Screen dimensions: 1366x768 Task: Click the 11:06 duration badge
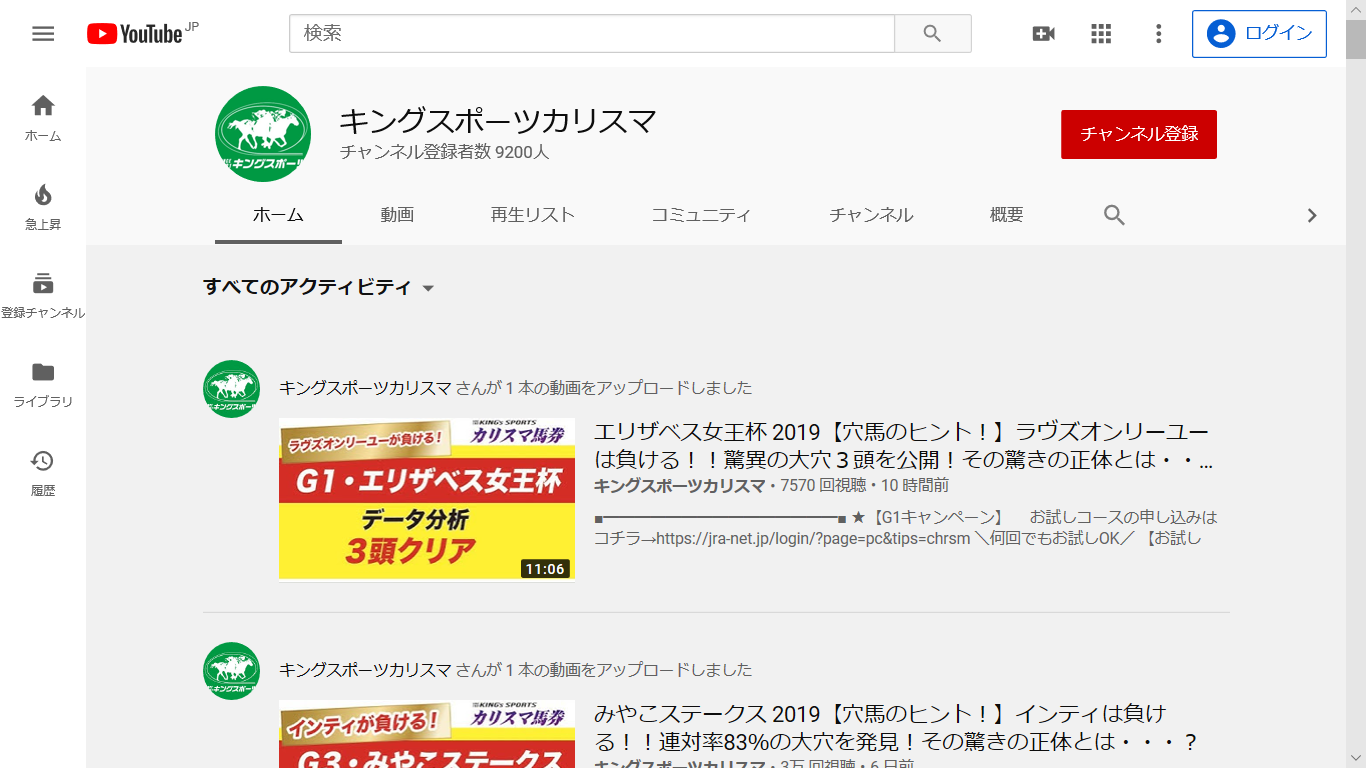pyautogui.click(x=545, y=569)
